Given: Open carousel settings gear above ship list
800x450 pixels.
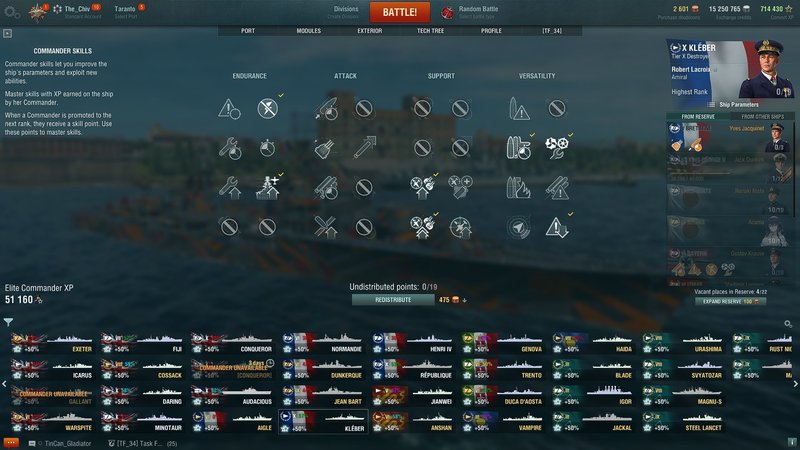Looking at the screenshot, I should point(788,324).
